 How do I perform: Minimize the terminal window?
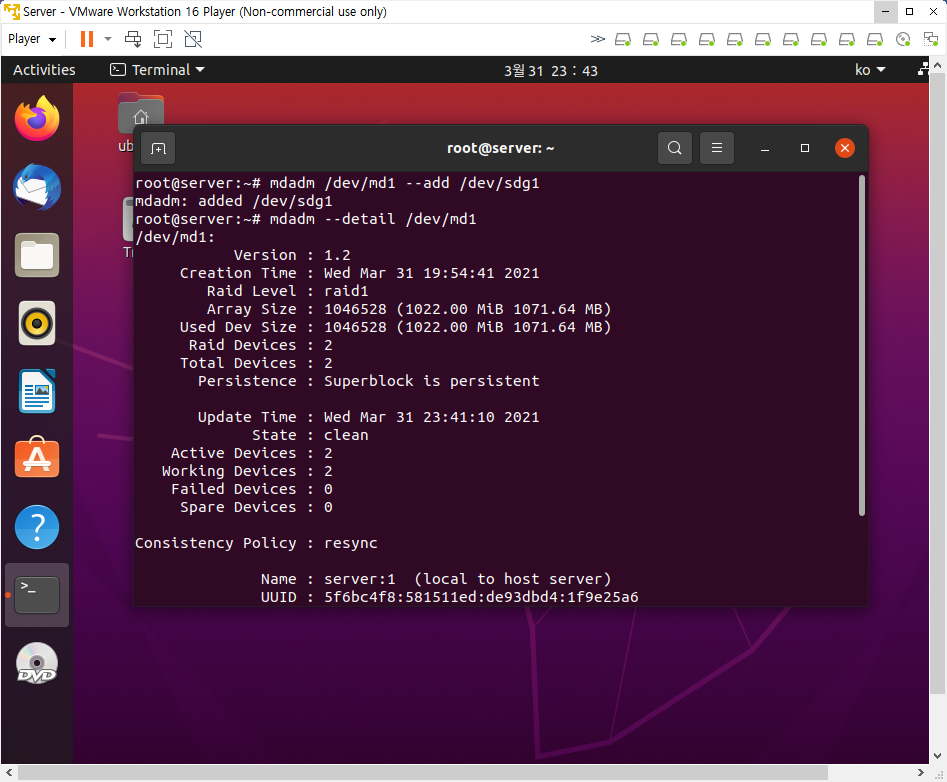(765, 148)
